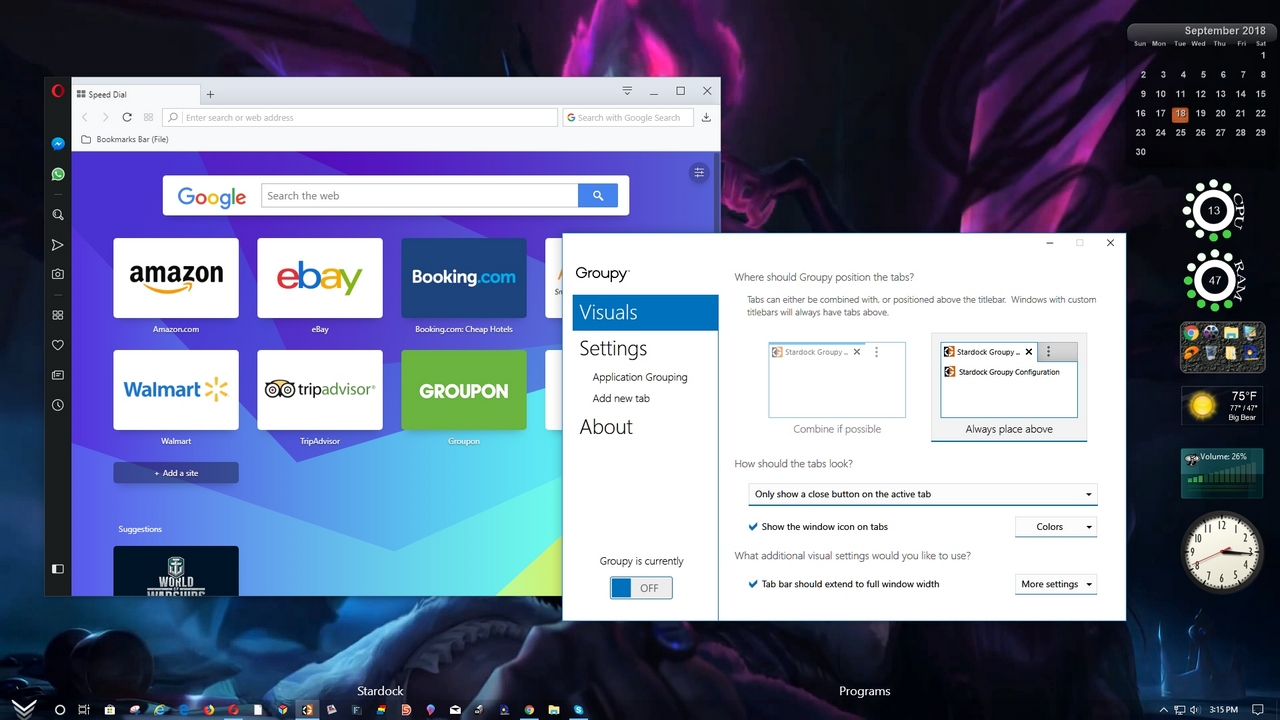Open Task View on the taskbar

84,710
